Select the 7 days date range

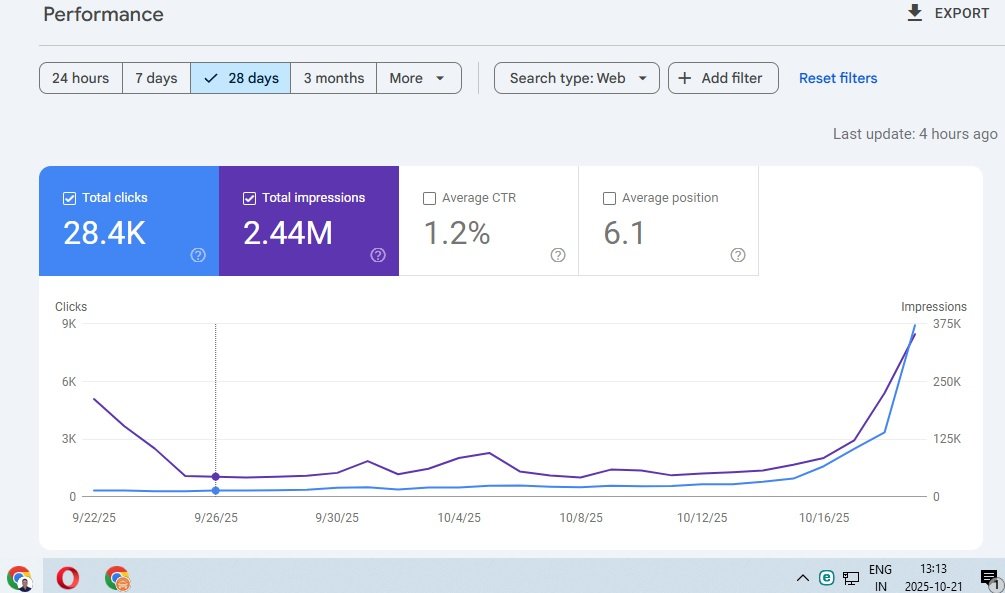pyautogui.click(x=156, y=78)
